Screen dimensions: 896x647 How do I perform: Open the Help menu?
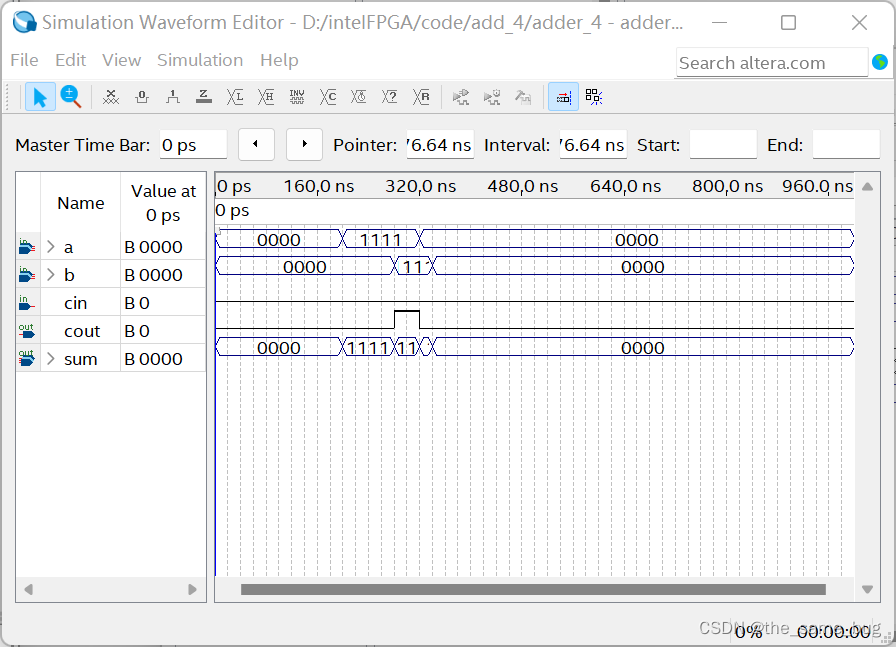[x=279, y=60]
